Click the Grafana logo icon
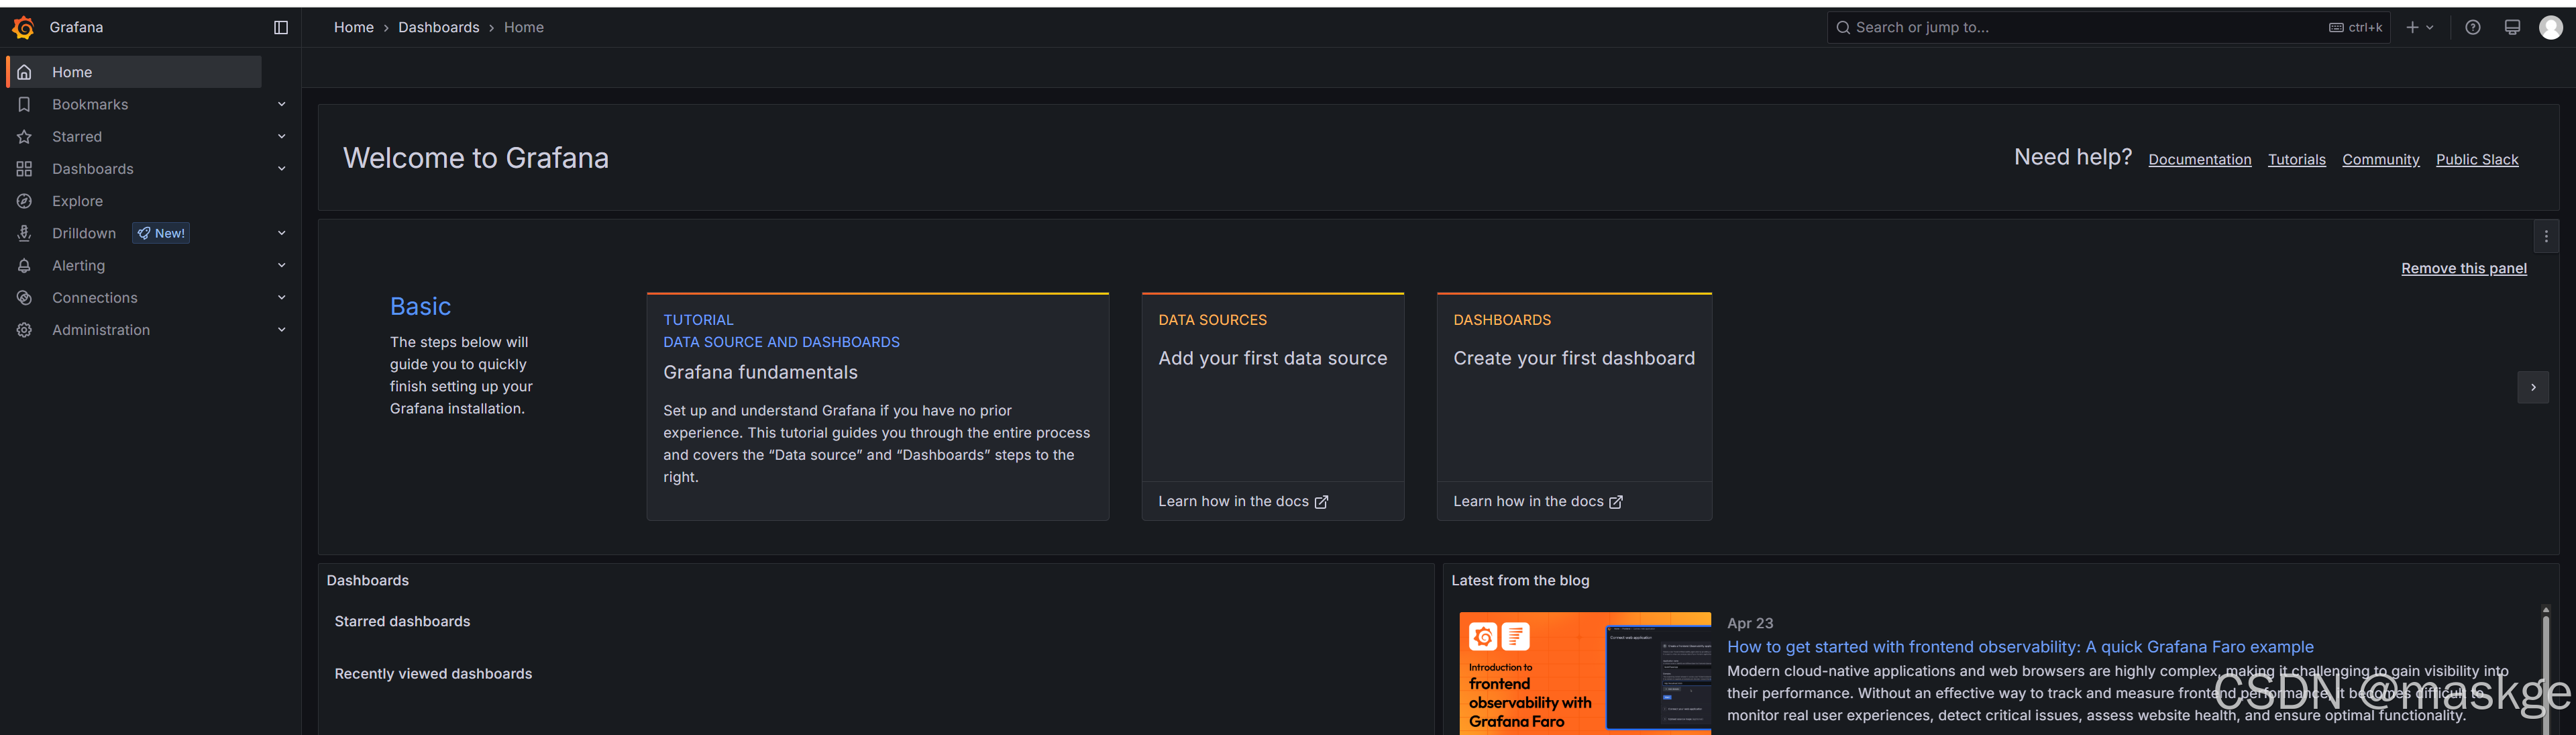The width and height of the screenshot is (2576, 735). 23,27
